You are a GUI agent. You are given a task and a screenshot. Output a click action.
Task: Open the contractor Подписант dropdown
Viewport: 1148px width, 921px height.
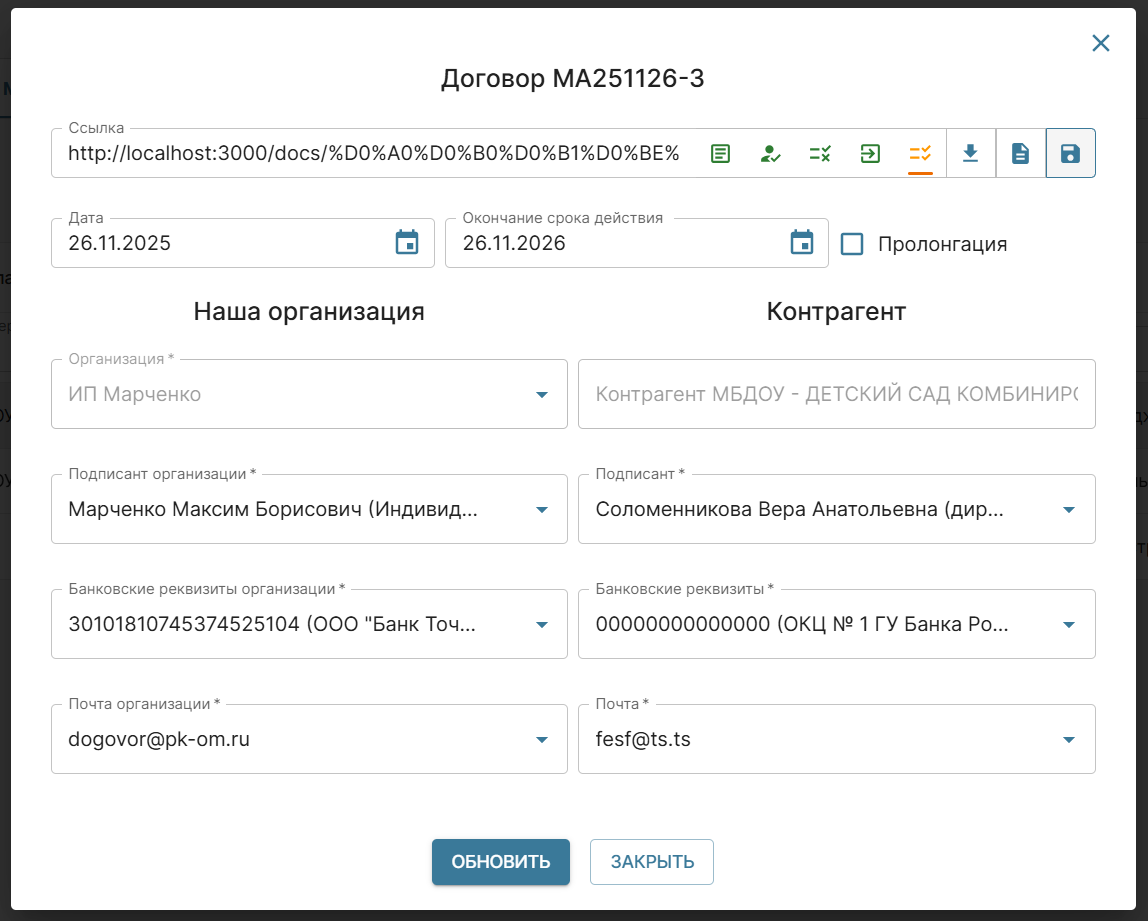click(1068, 510)
